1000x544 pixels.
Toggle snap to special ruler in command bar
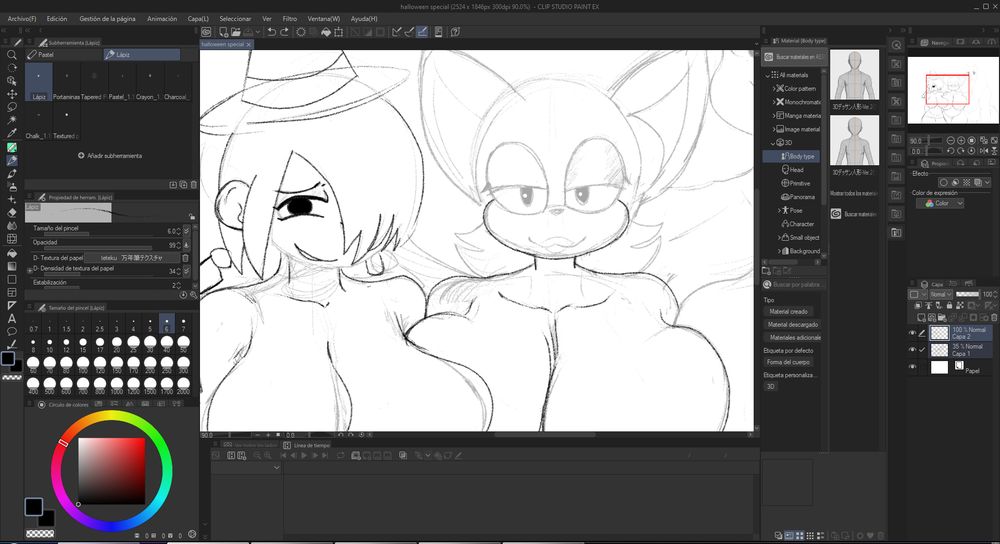[x=409, y=32]
